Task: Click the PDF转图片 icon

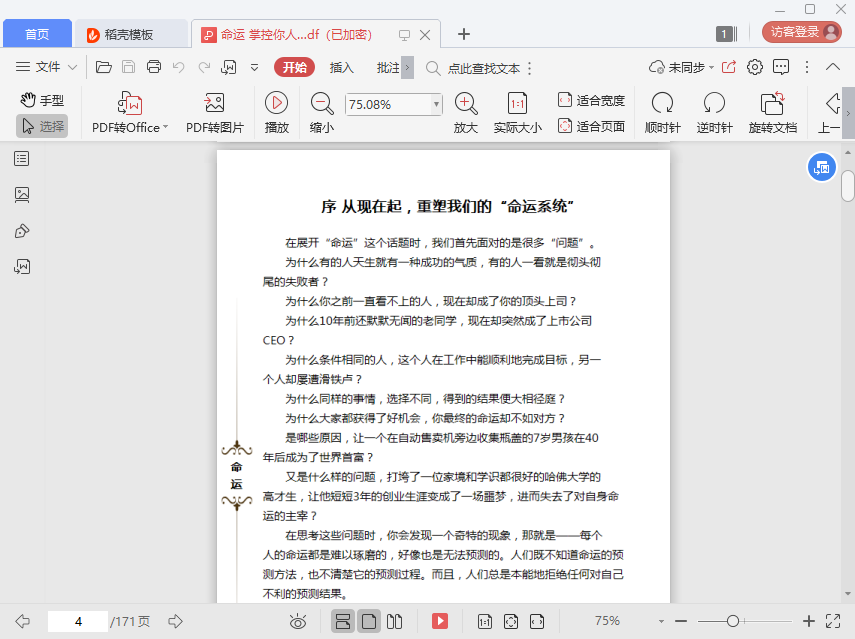Action: (x=214, y=103)
